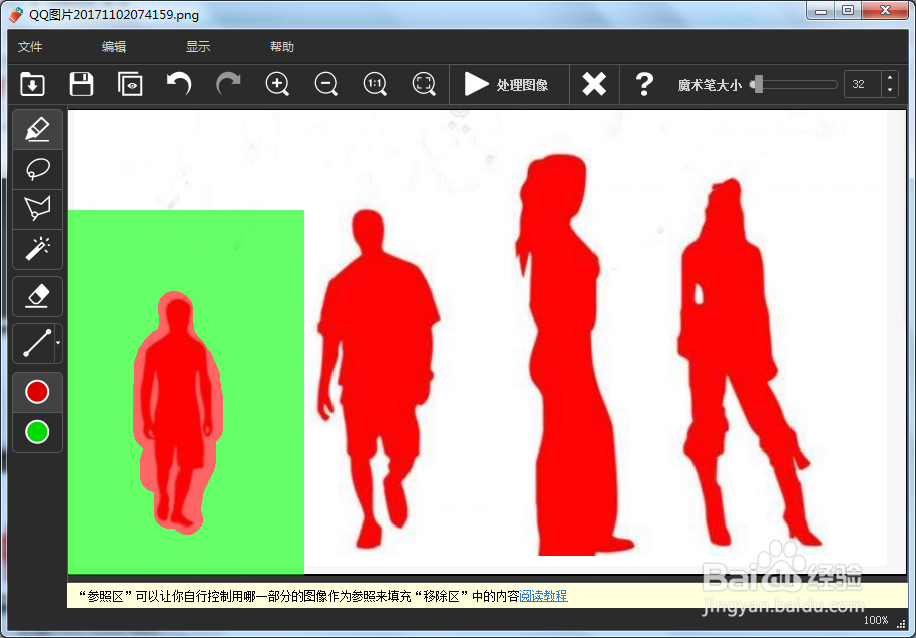Viewport: 916px width, 638px height.
Task: Show original image preview icon
Action: coord(130,84)
